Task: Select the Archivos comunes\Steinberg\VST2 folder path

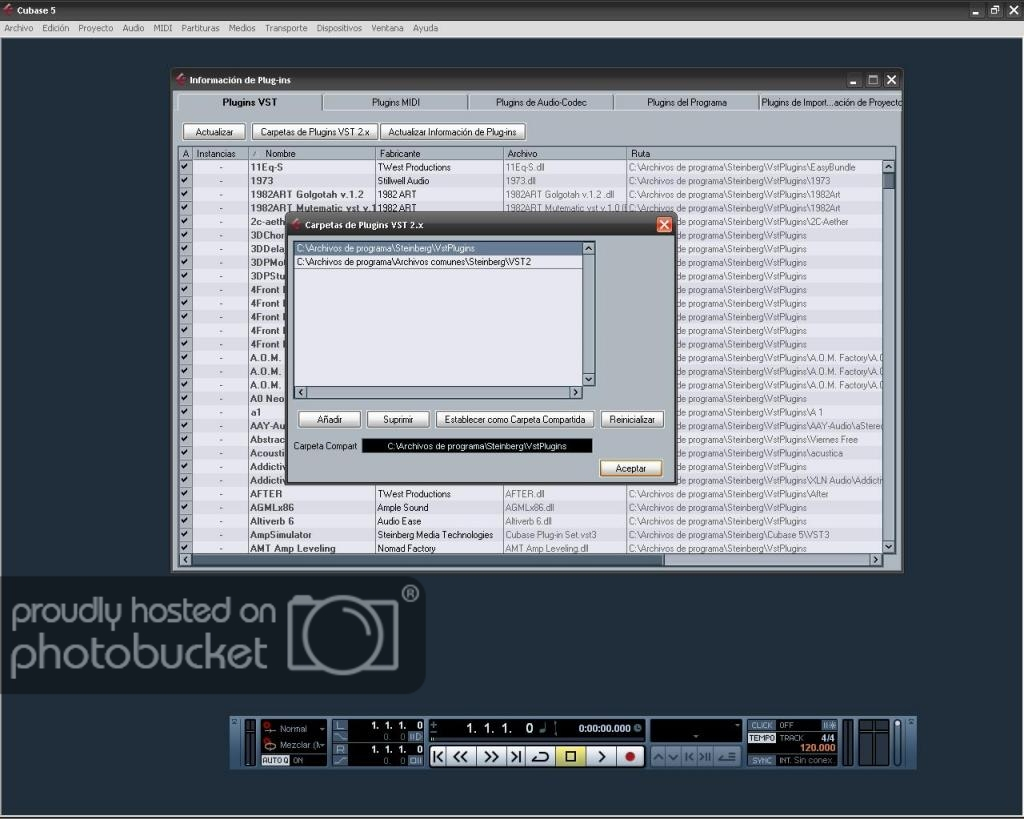Action: tap(438, 262)
